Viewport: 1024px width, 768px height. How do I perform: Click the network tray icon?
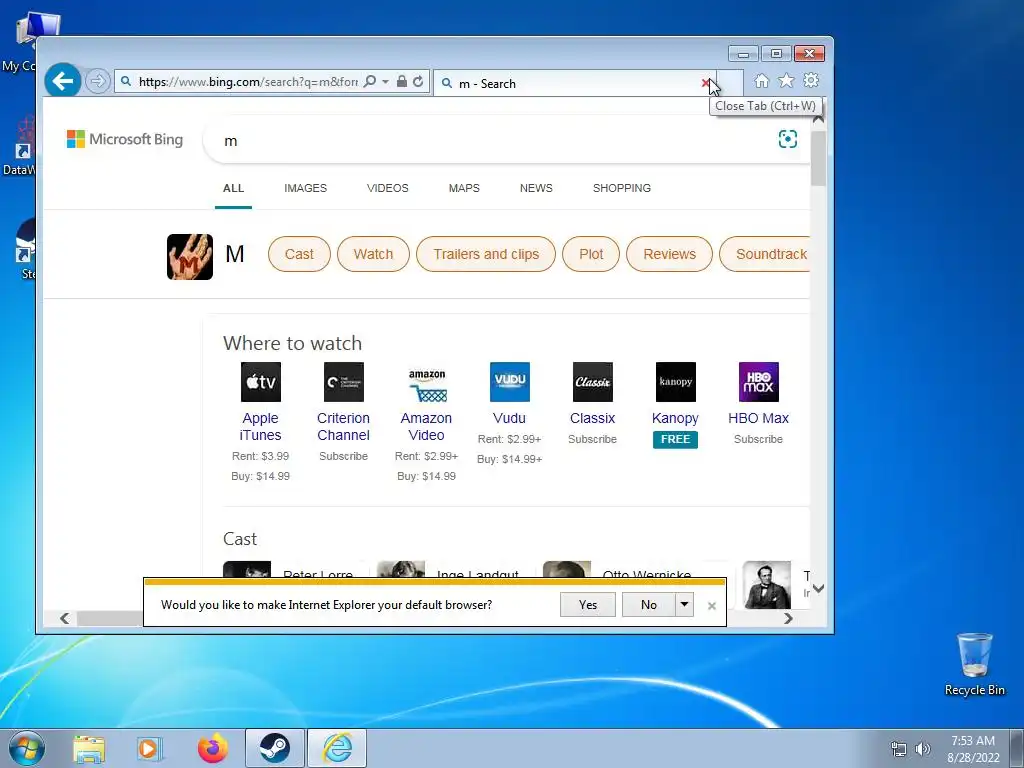click(x=899, y=749)
